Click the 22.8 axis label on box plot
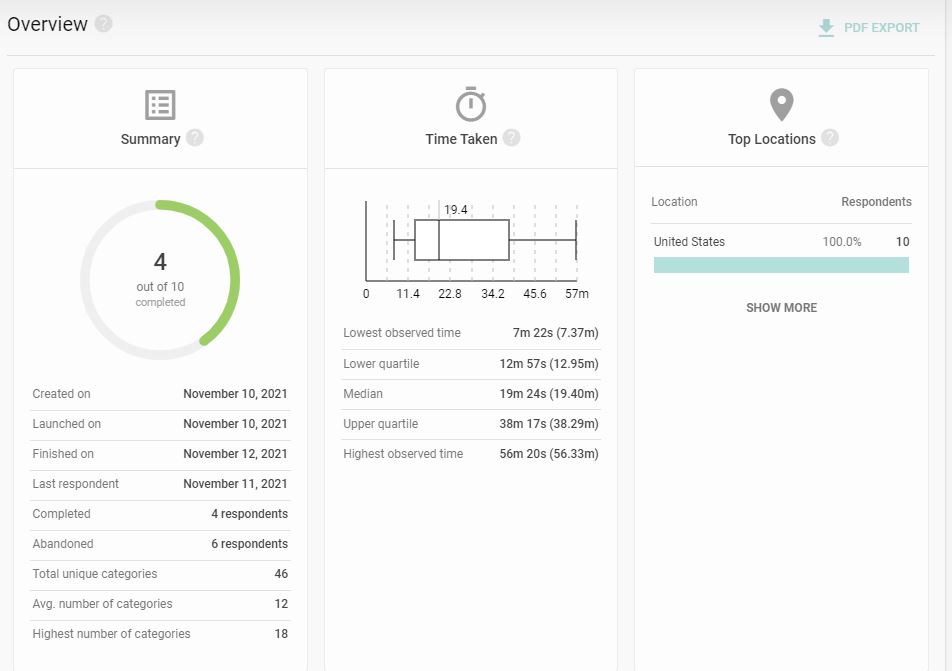The height and width of the screenshot is (671, 952). [450, 294]
